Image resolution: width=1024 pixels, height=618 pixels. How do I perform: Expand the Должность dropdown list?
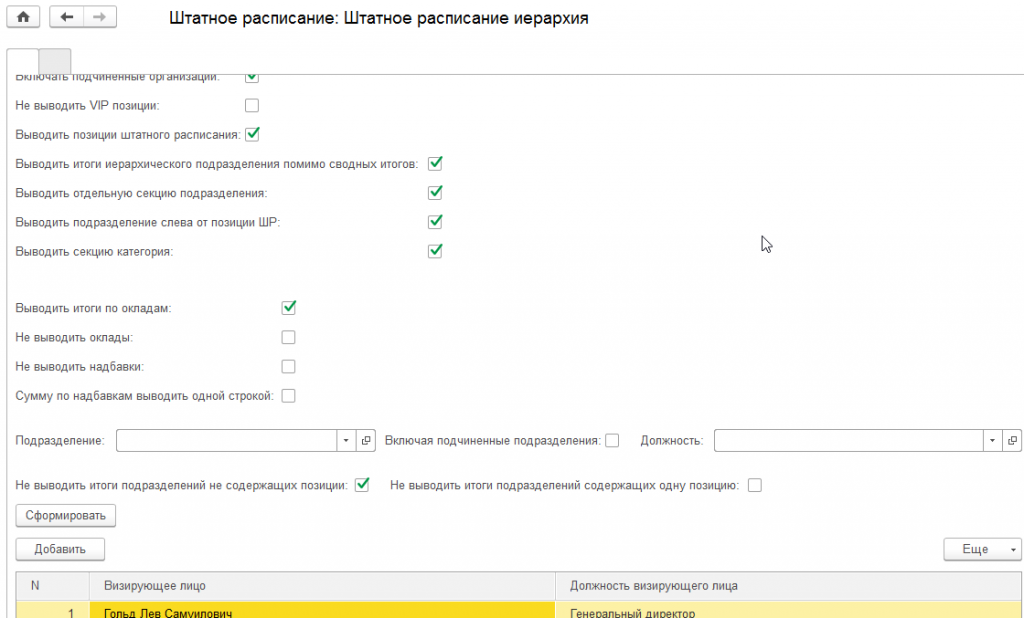(x=992, y=440)
